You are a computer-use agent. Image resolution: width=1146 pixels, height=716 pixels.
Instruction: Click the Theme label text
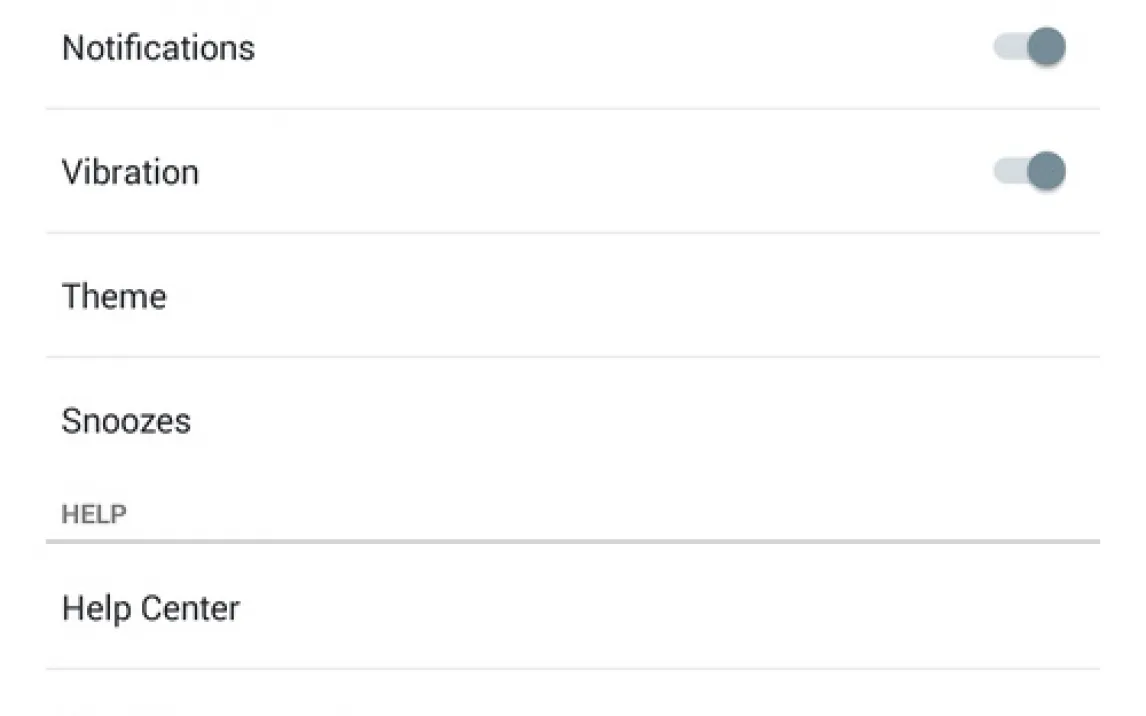pyautogui.click(x=114, y=296)
